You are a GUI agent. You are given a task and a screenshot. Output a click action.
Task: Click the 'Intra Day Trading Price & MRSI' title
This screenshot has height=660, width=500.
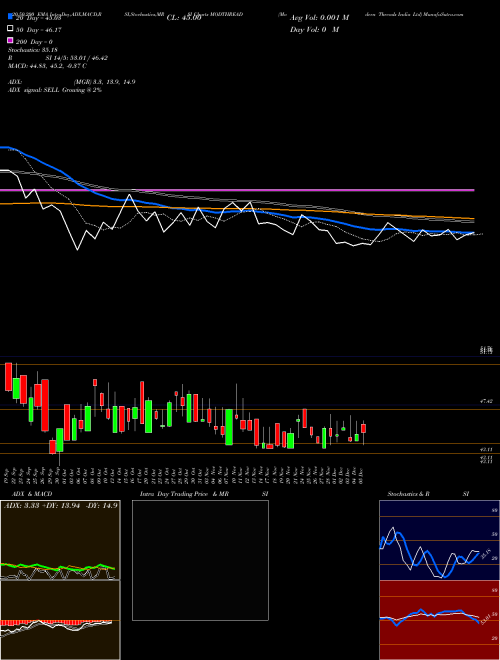coord(204,494)
